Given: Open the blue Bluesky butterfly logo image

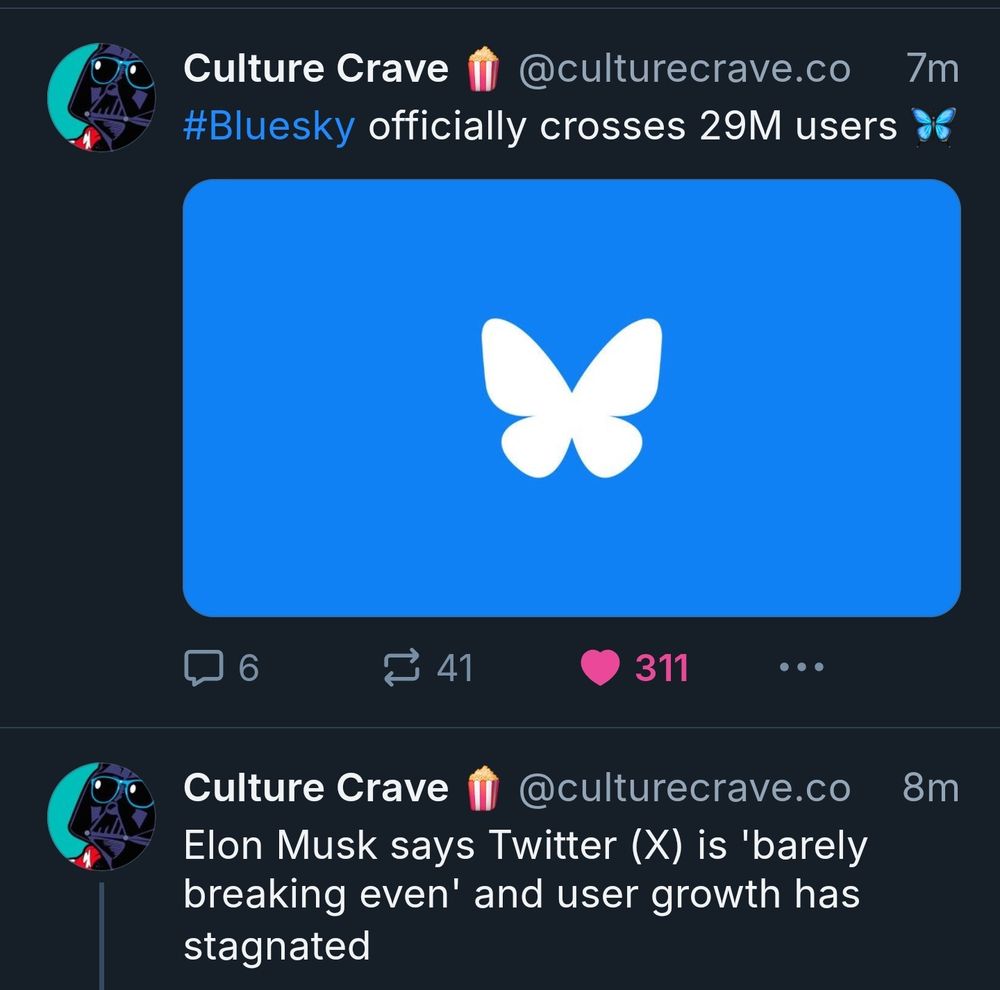Looking at the screenshot, I should (571, 397).
